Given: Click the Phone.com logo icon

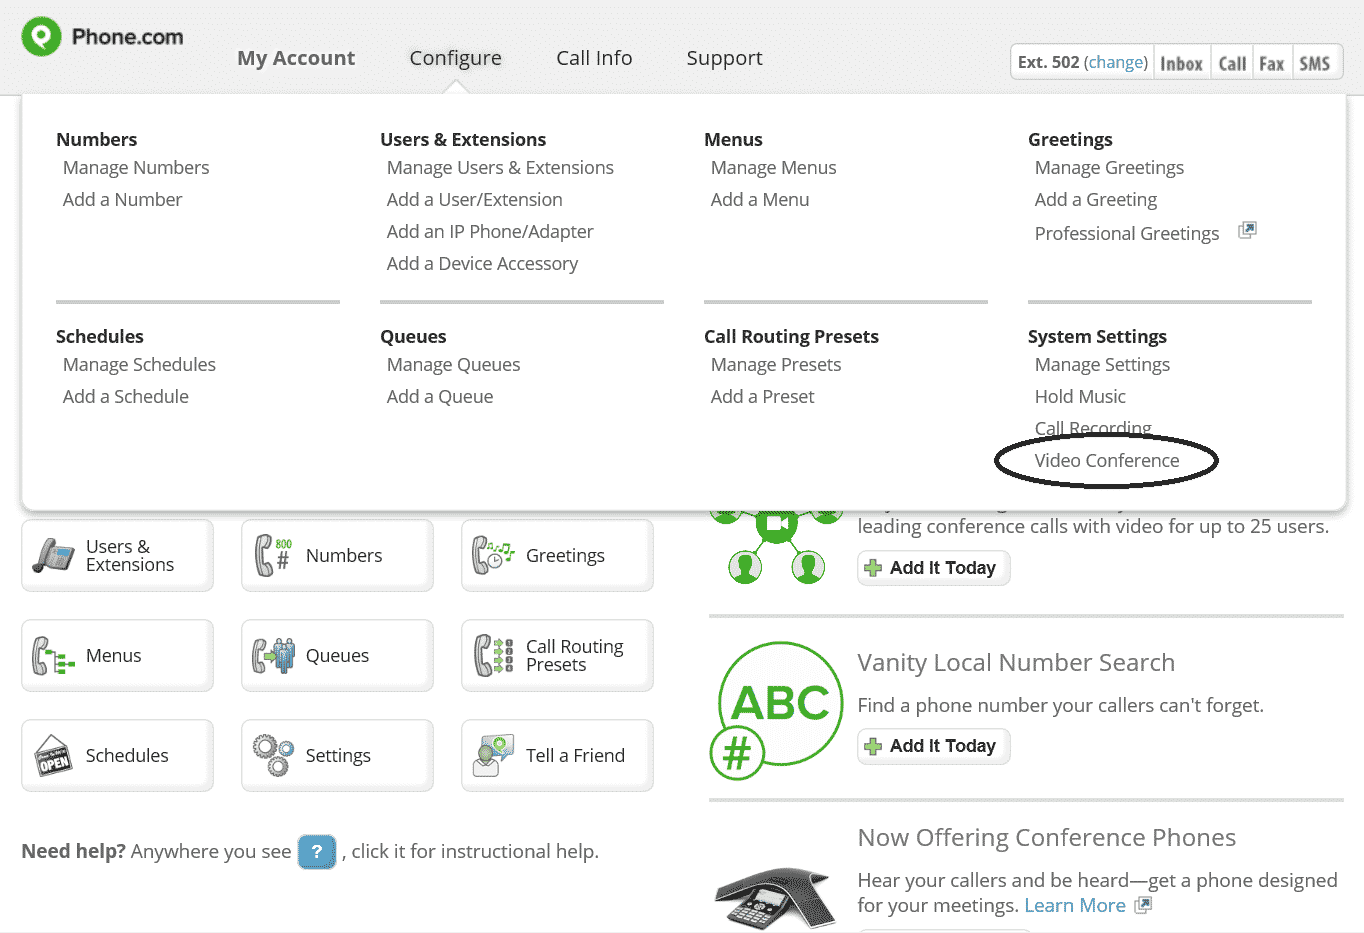Looking at the screenshot, I should (x=42, y=37).
